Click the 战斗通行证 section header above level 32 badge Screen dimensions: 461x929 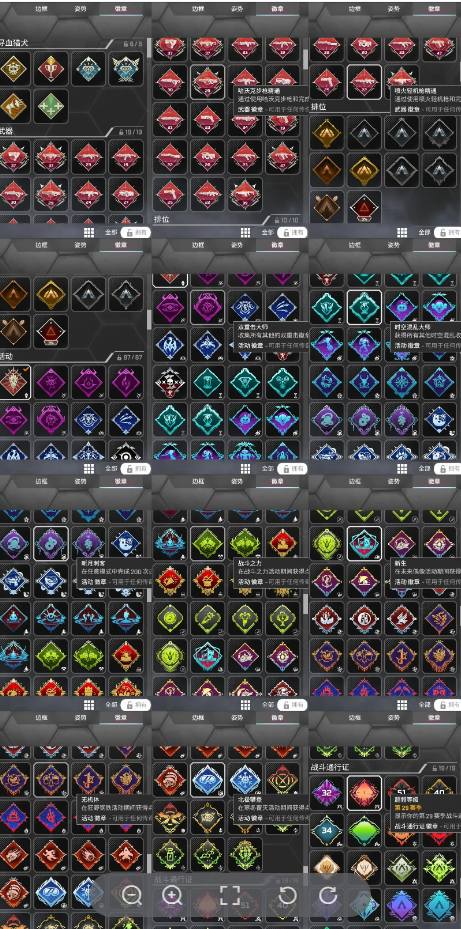coord(332,767)
